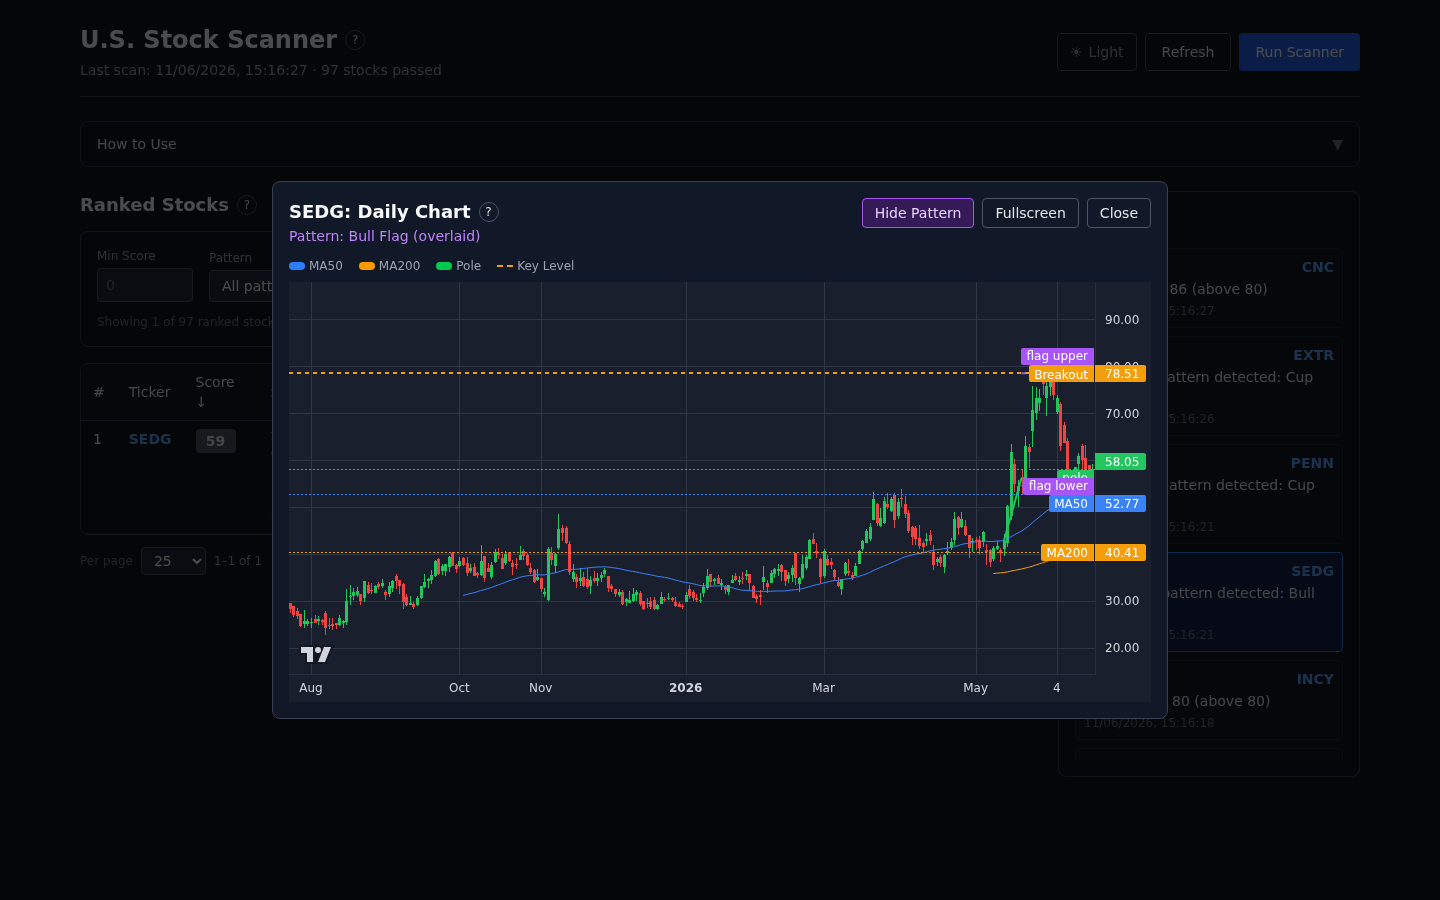This screenshot has width=1440, height=900.
Task: Click the Breakout label on chart
Action: (1061, 374)
